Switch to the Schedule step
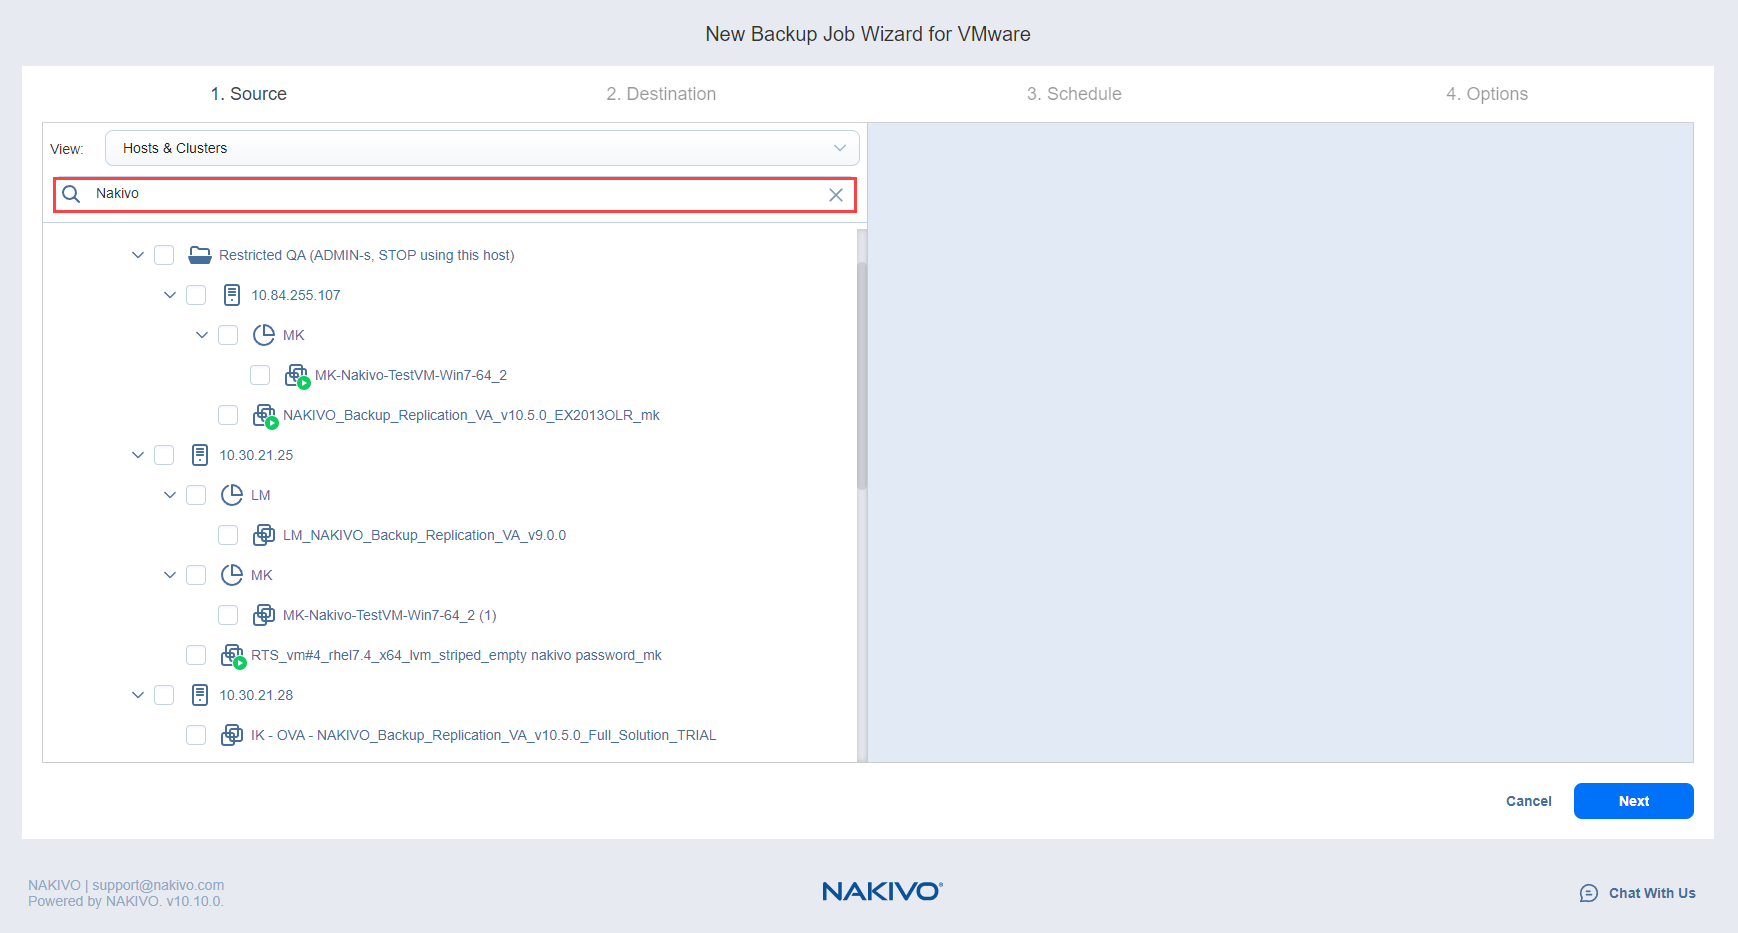This screenshot has width=1738, height=933. [1074, 94]
